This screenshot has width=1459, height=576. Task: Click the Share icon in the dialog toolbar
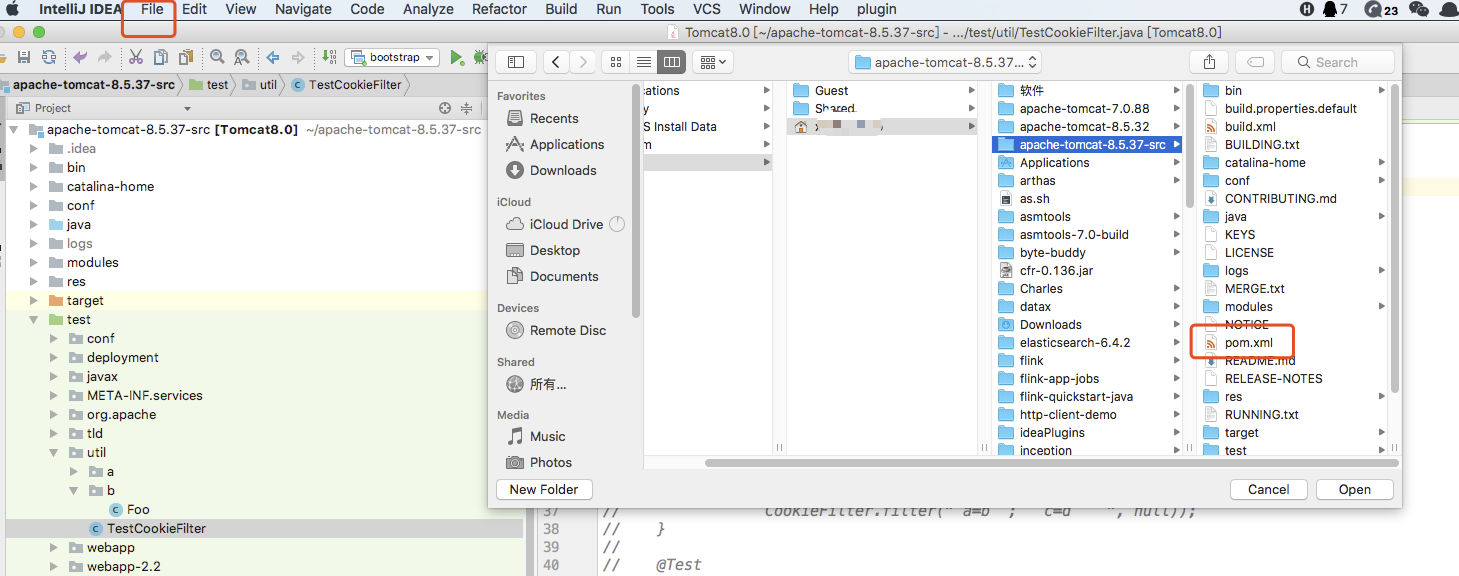point(1209,62)
